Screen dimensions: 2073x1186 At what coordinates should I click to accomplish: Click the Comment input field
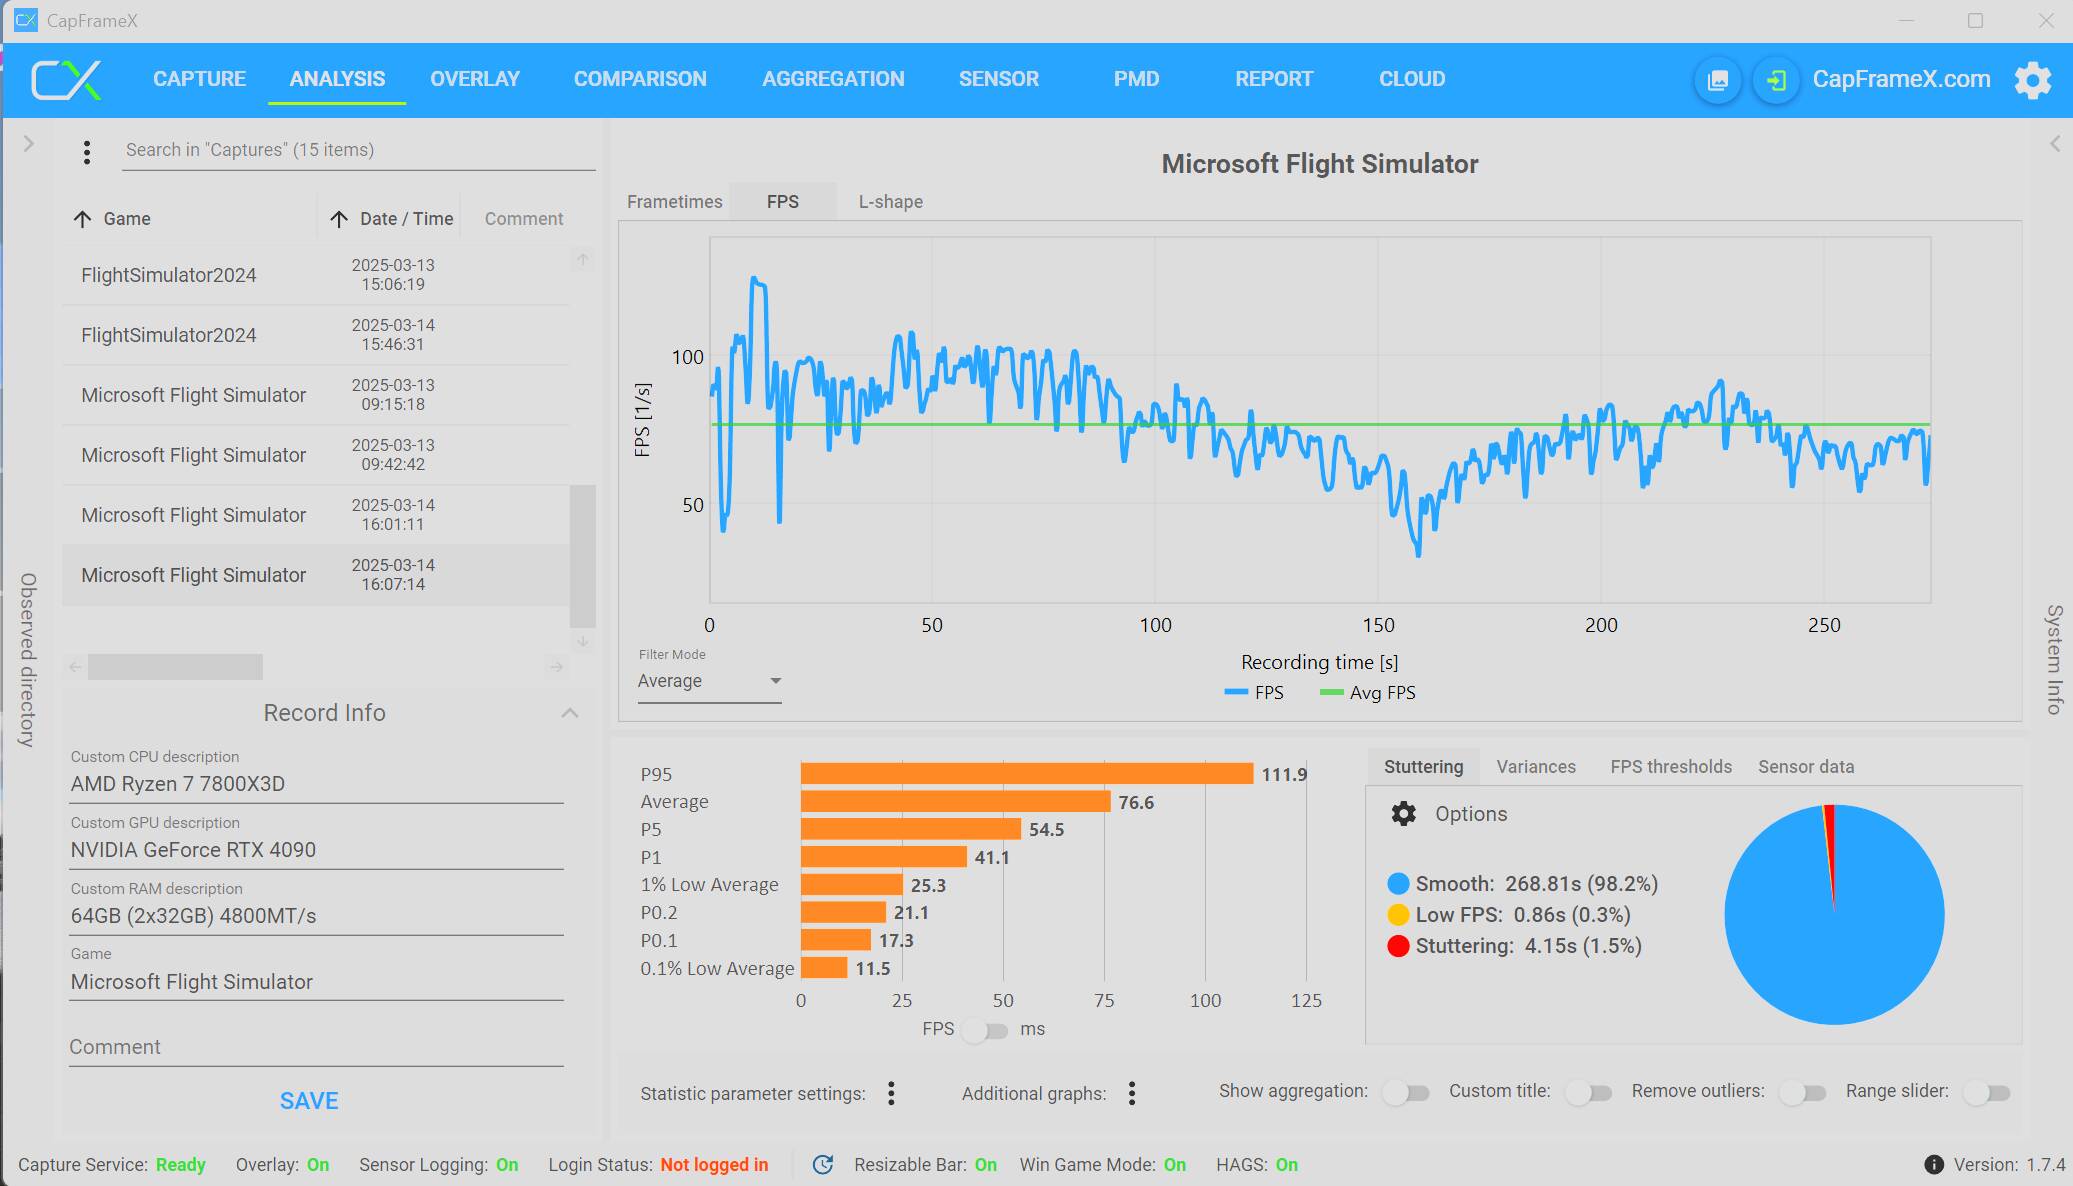pos(316,1047)
